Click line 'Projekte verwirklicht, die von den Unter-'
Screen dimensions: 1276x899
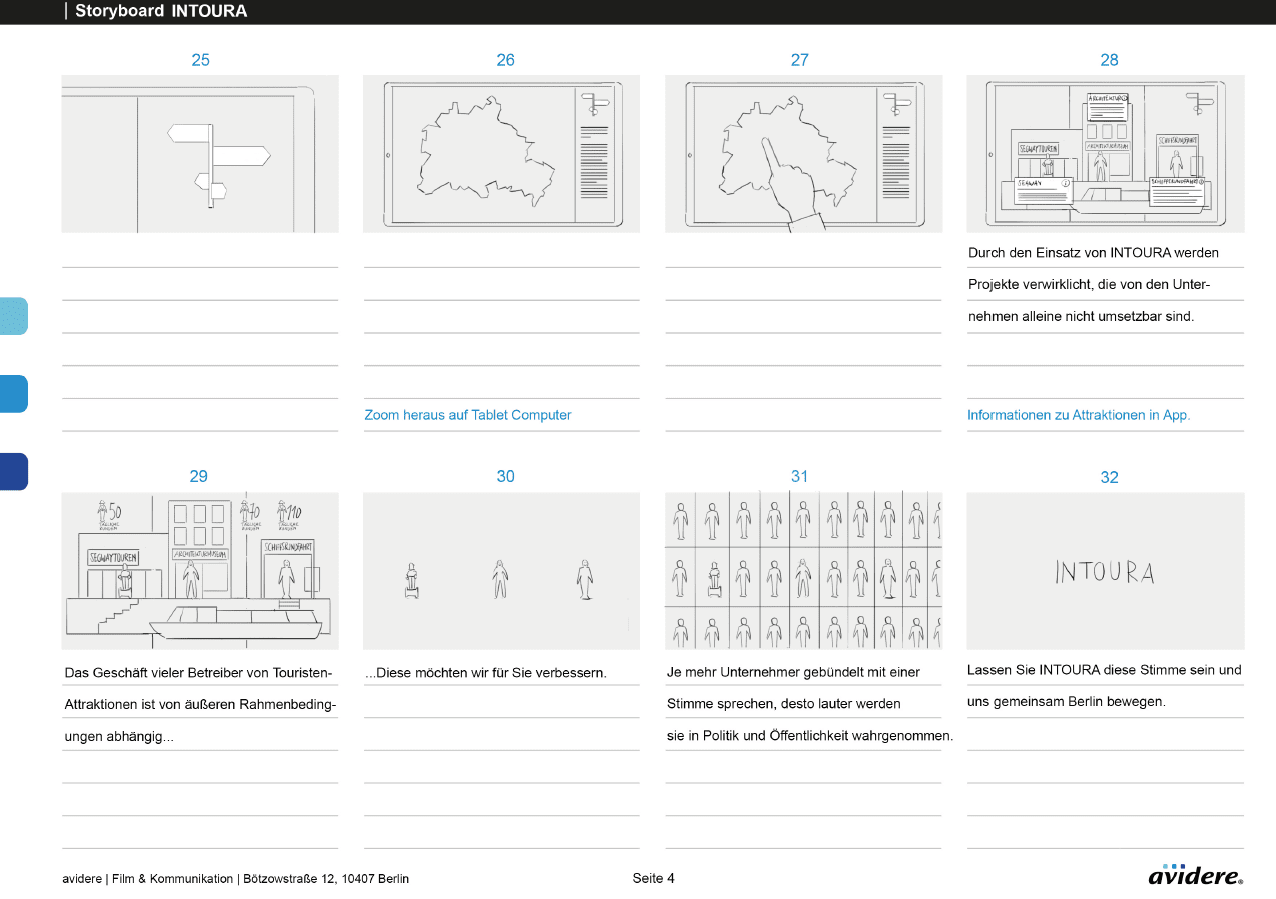coord(1089,285)
